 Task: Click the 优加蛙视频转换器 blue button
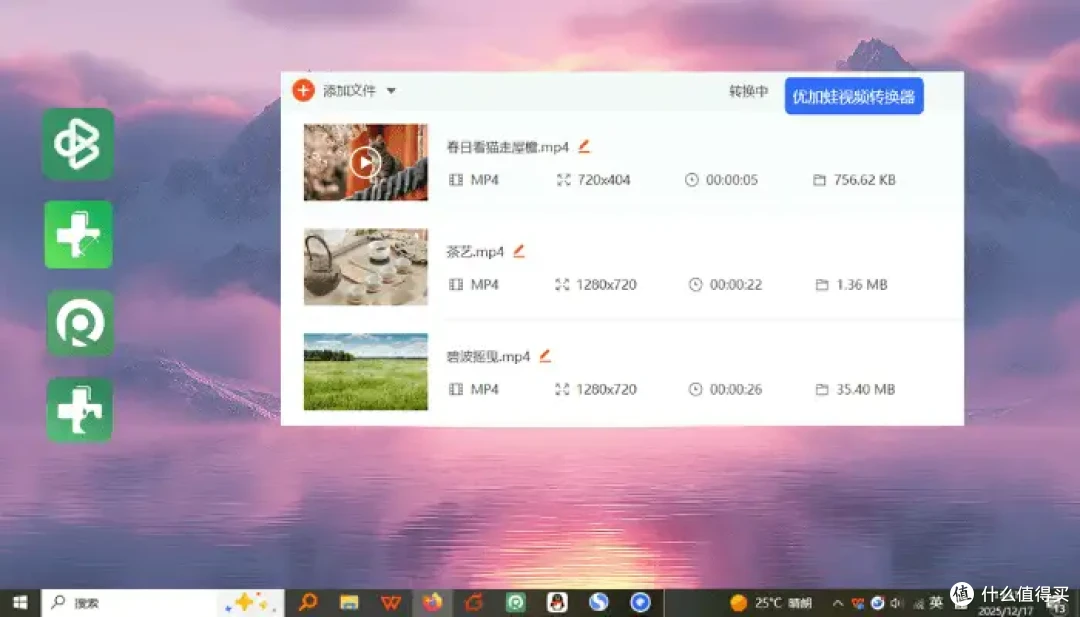[854, 96]
